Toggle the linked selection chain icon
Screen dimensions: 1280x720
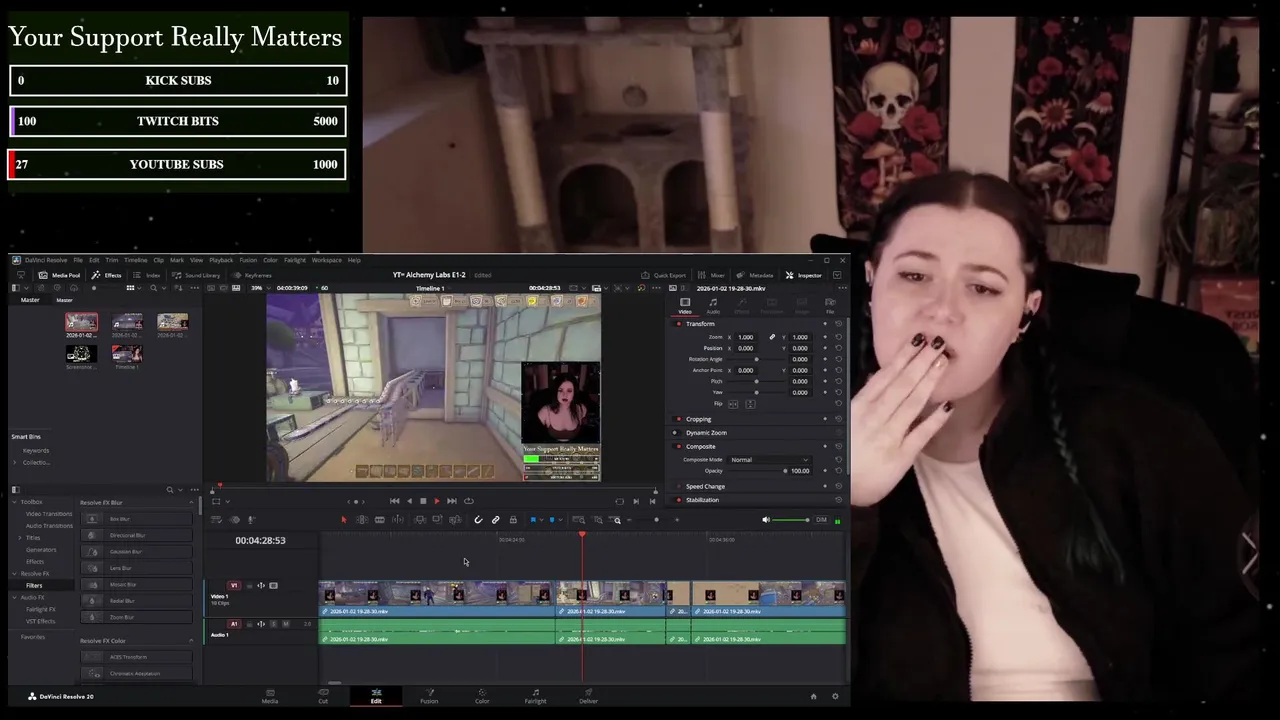[x=495, y=520]
